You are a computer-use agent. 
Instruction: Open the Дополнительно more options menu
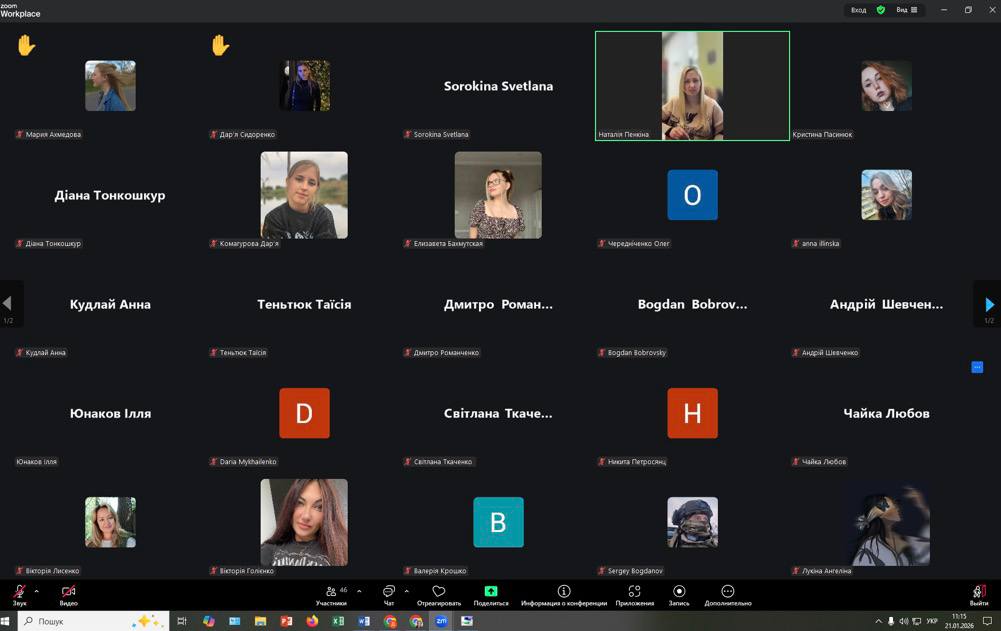pos(727,592)
